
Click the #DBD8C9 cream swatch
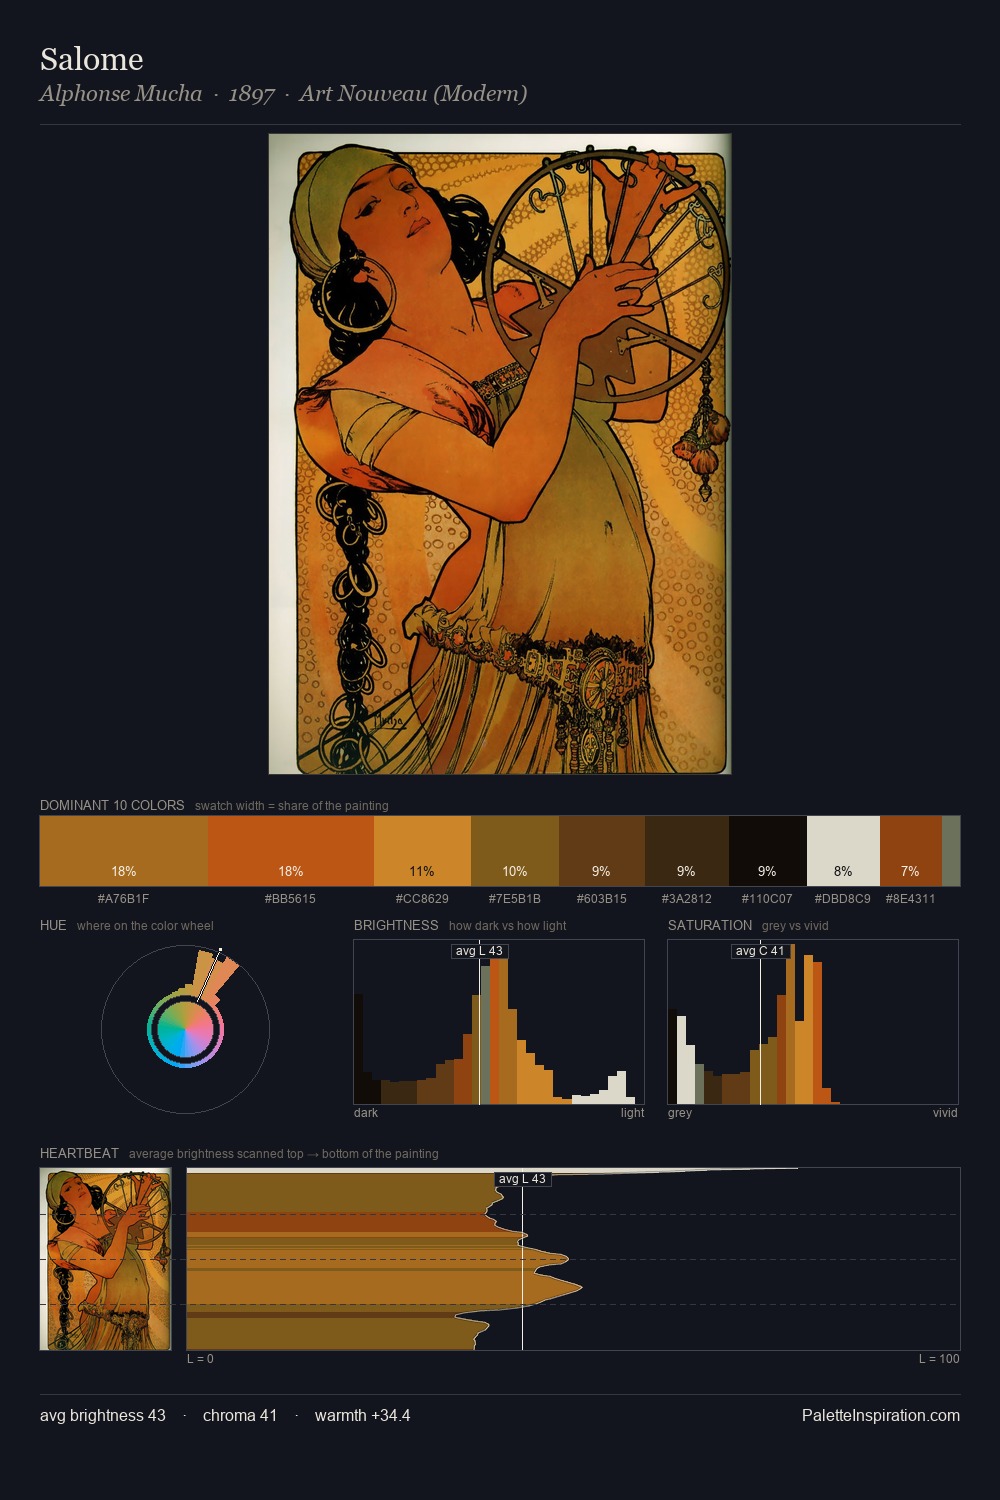pyautogui.click(x=843, y=851)
